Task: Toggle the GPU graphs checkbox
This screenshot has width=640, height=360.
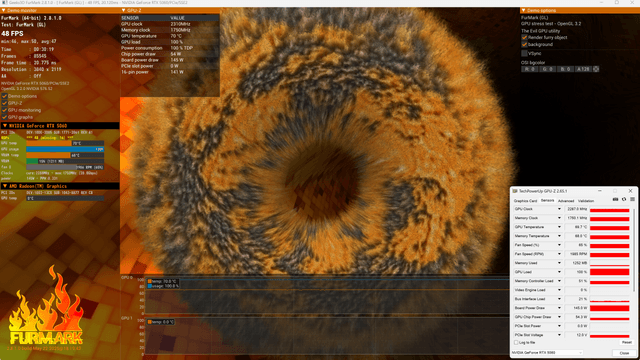Action: point(4,117)
